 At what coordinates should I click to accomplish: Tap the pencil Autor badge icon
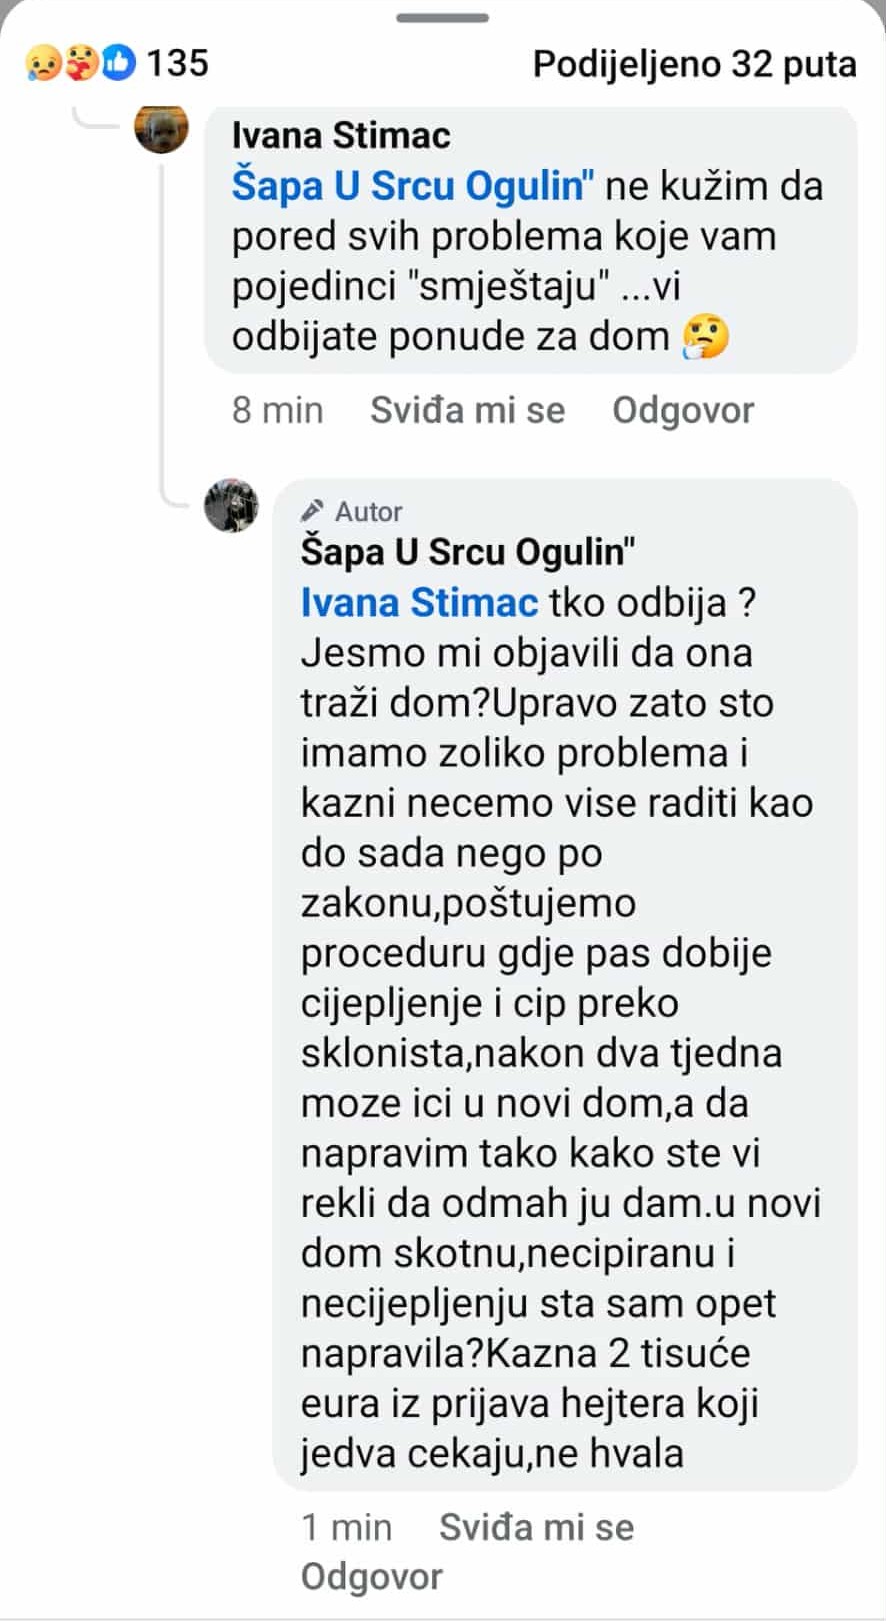[x=312, y=511]
